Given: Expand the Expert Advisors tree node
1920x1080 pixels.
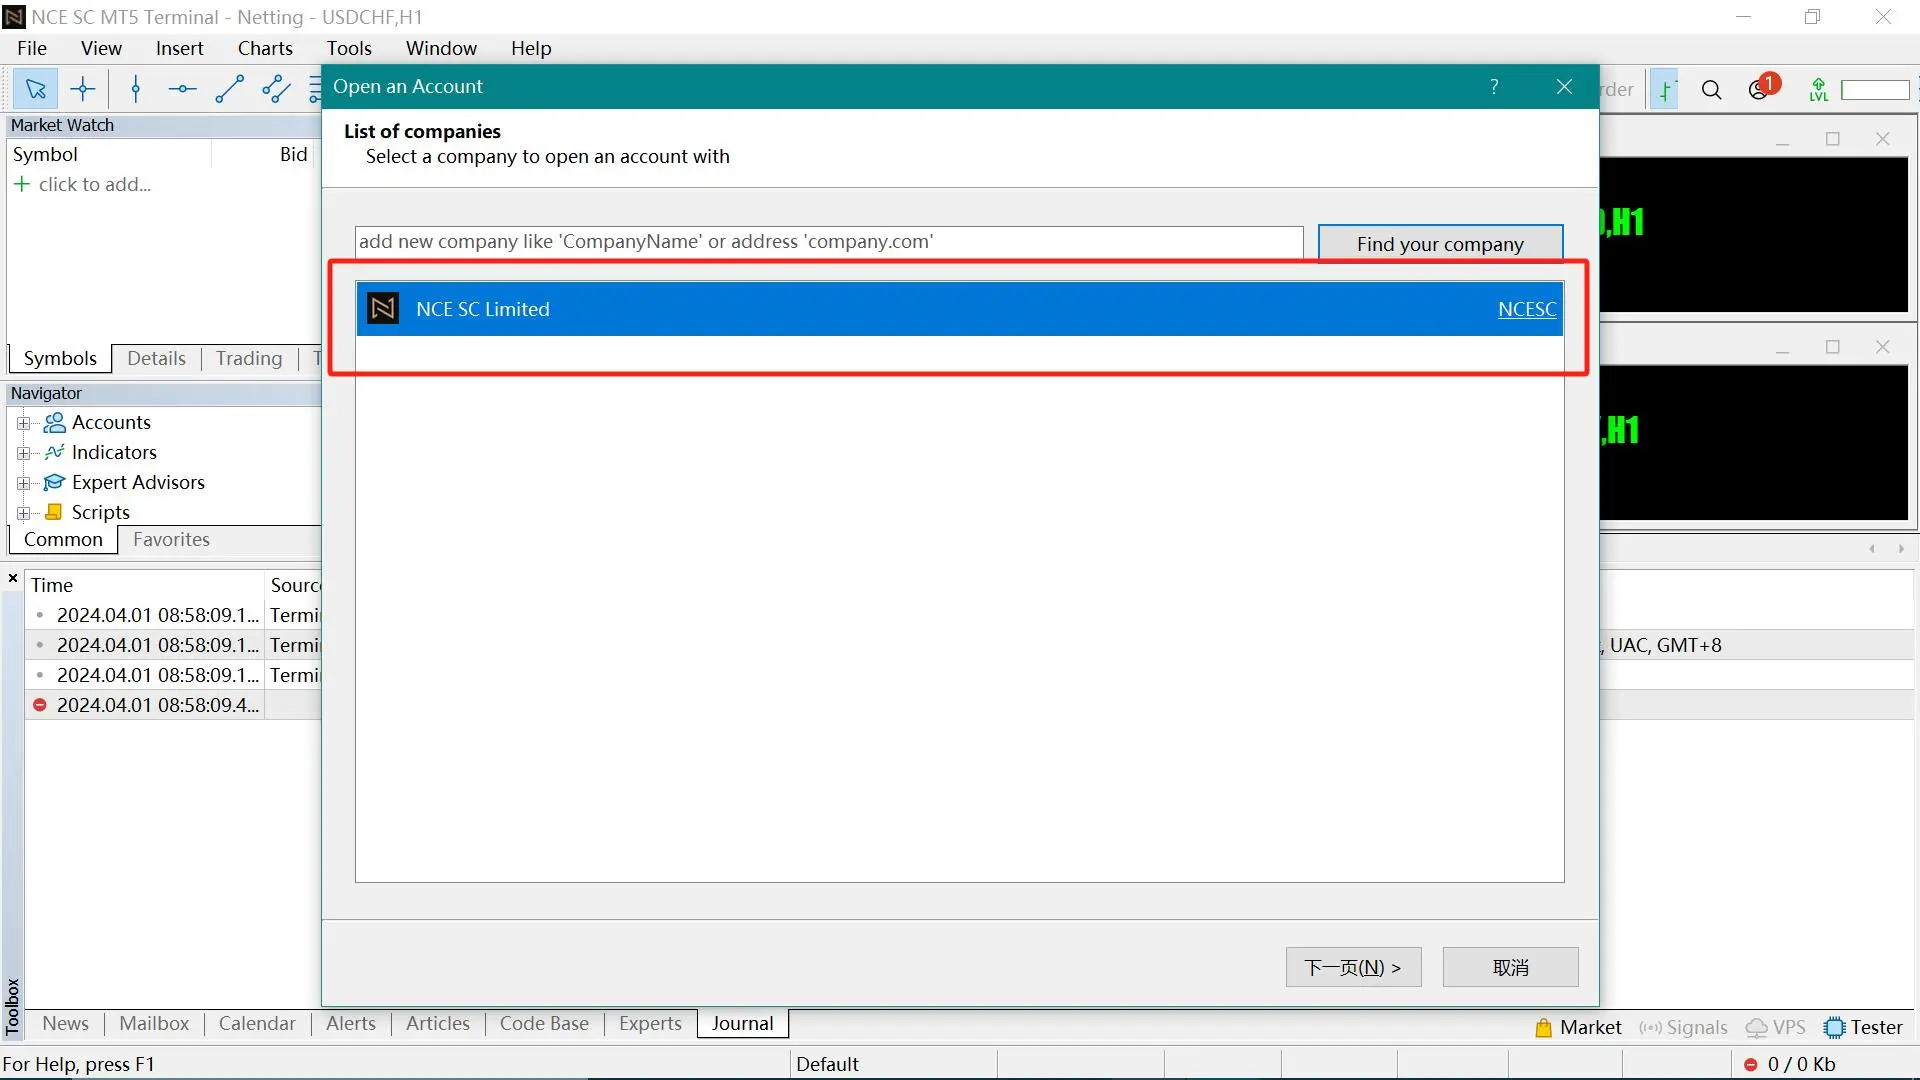Looking at the screenshot, I should point(24,483).
